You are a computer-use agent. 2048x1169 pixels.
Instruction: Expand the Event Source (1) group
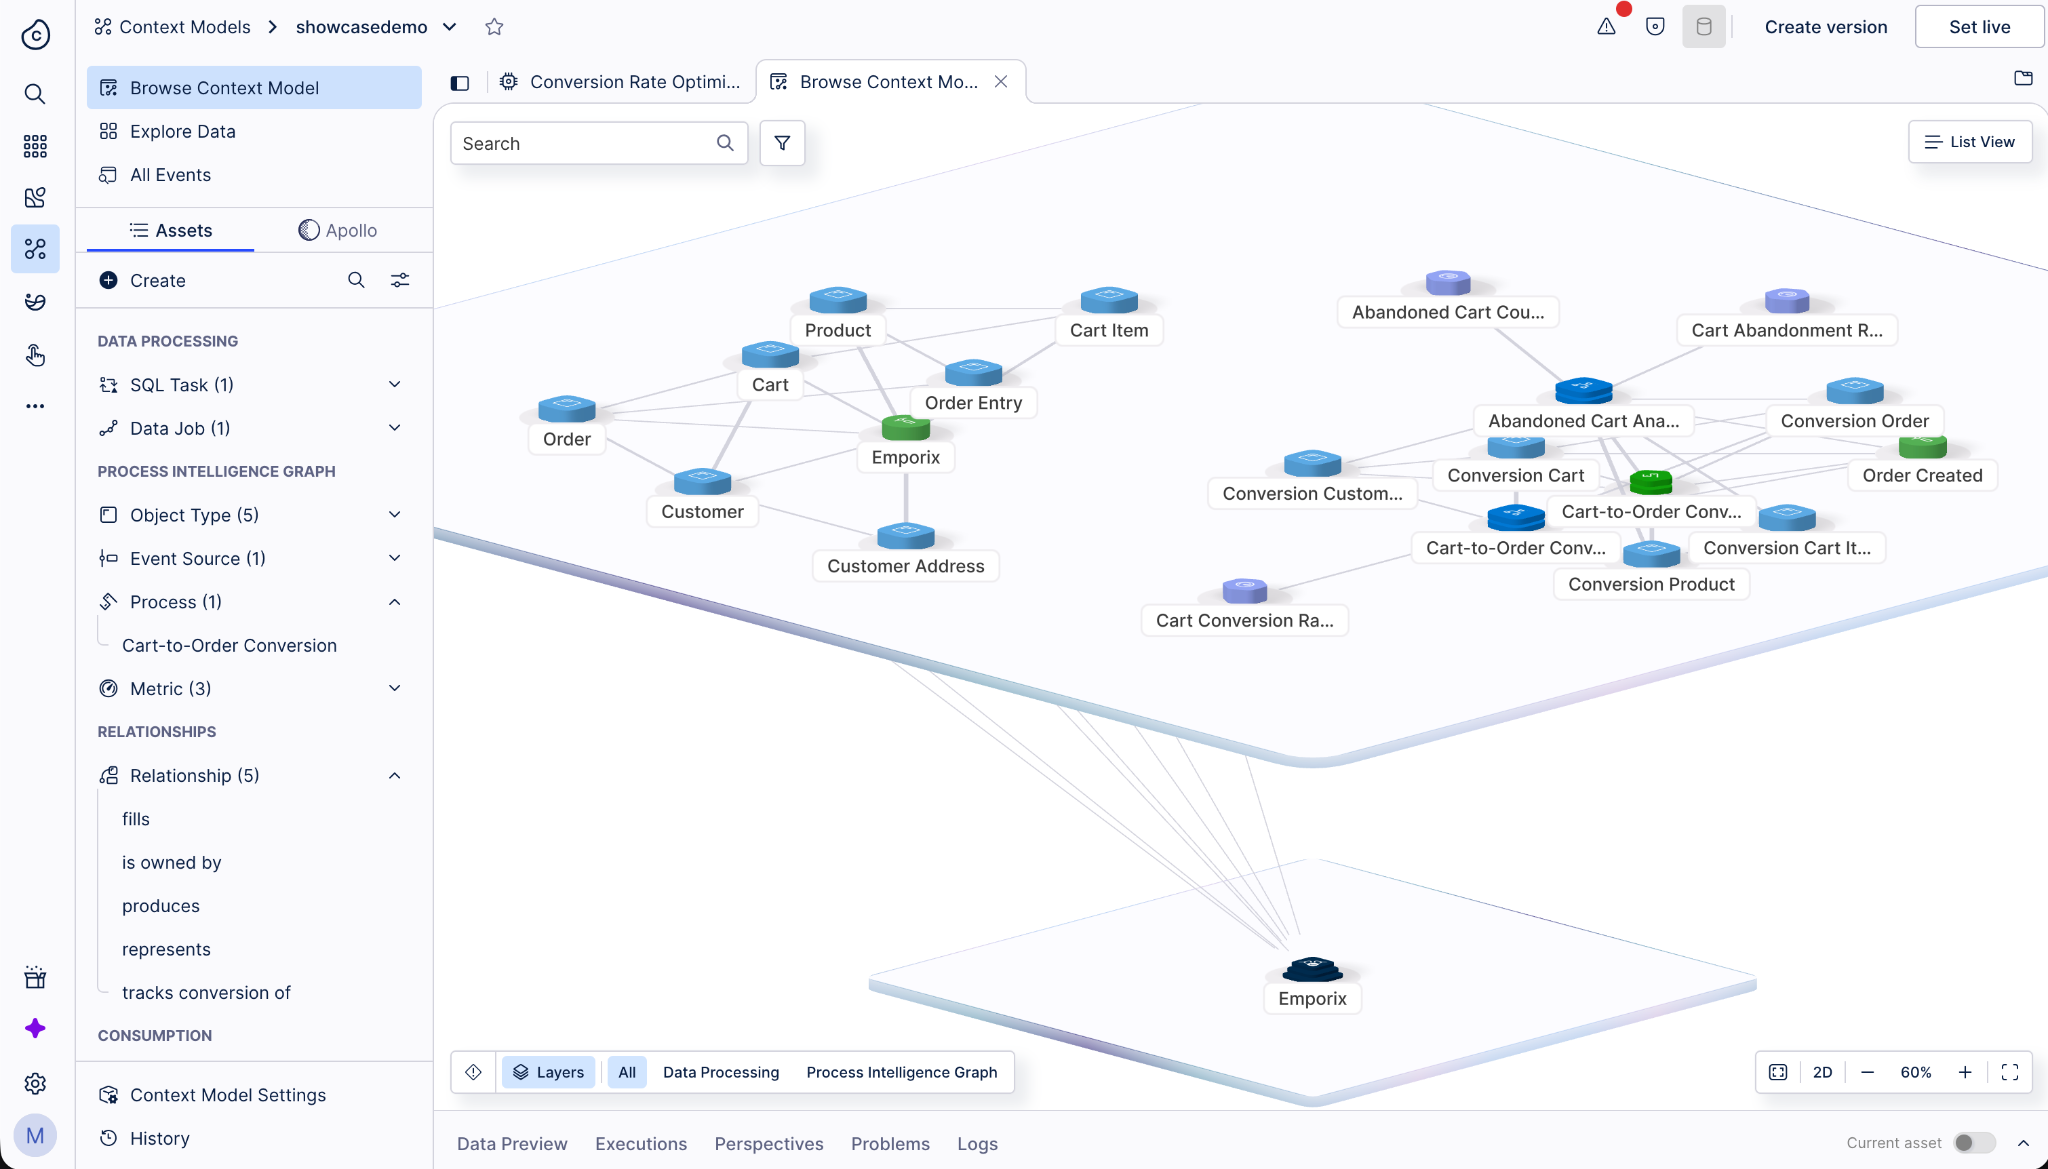(394, 558)
